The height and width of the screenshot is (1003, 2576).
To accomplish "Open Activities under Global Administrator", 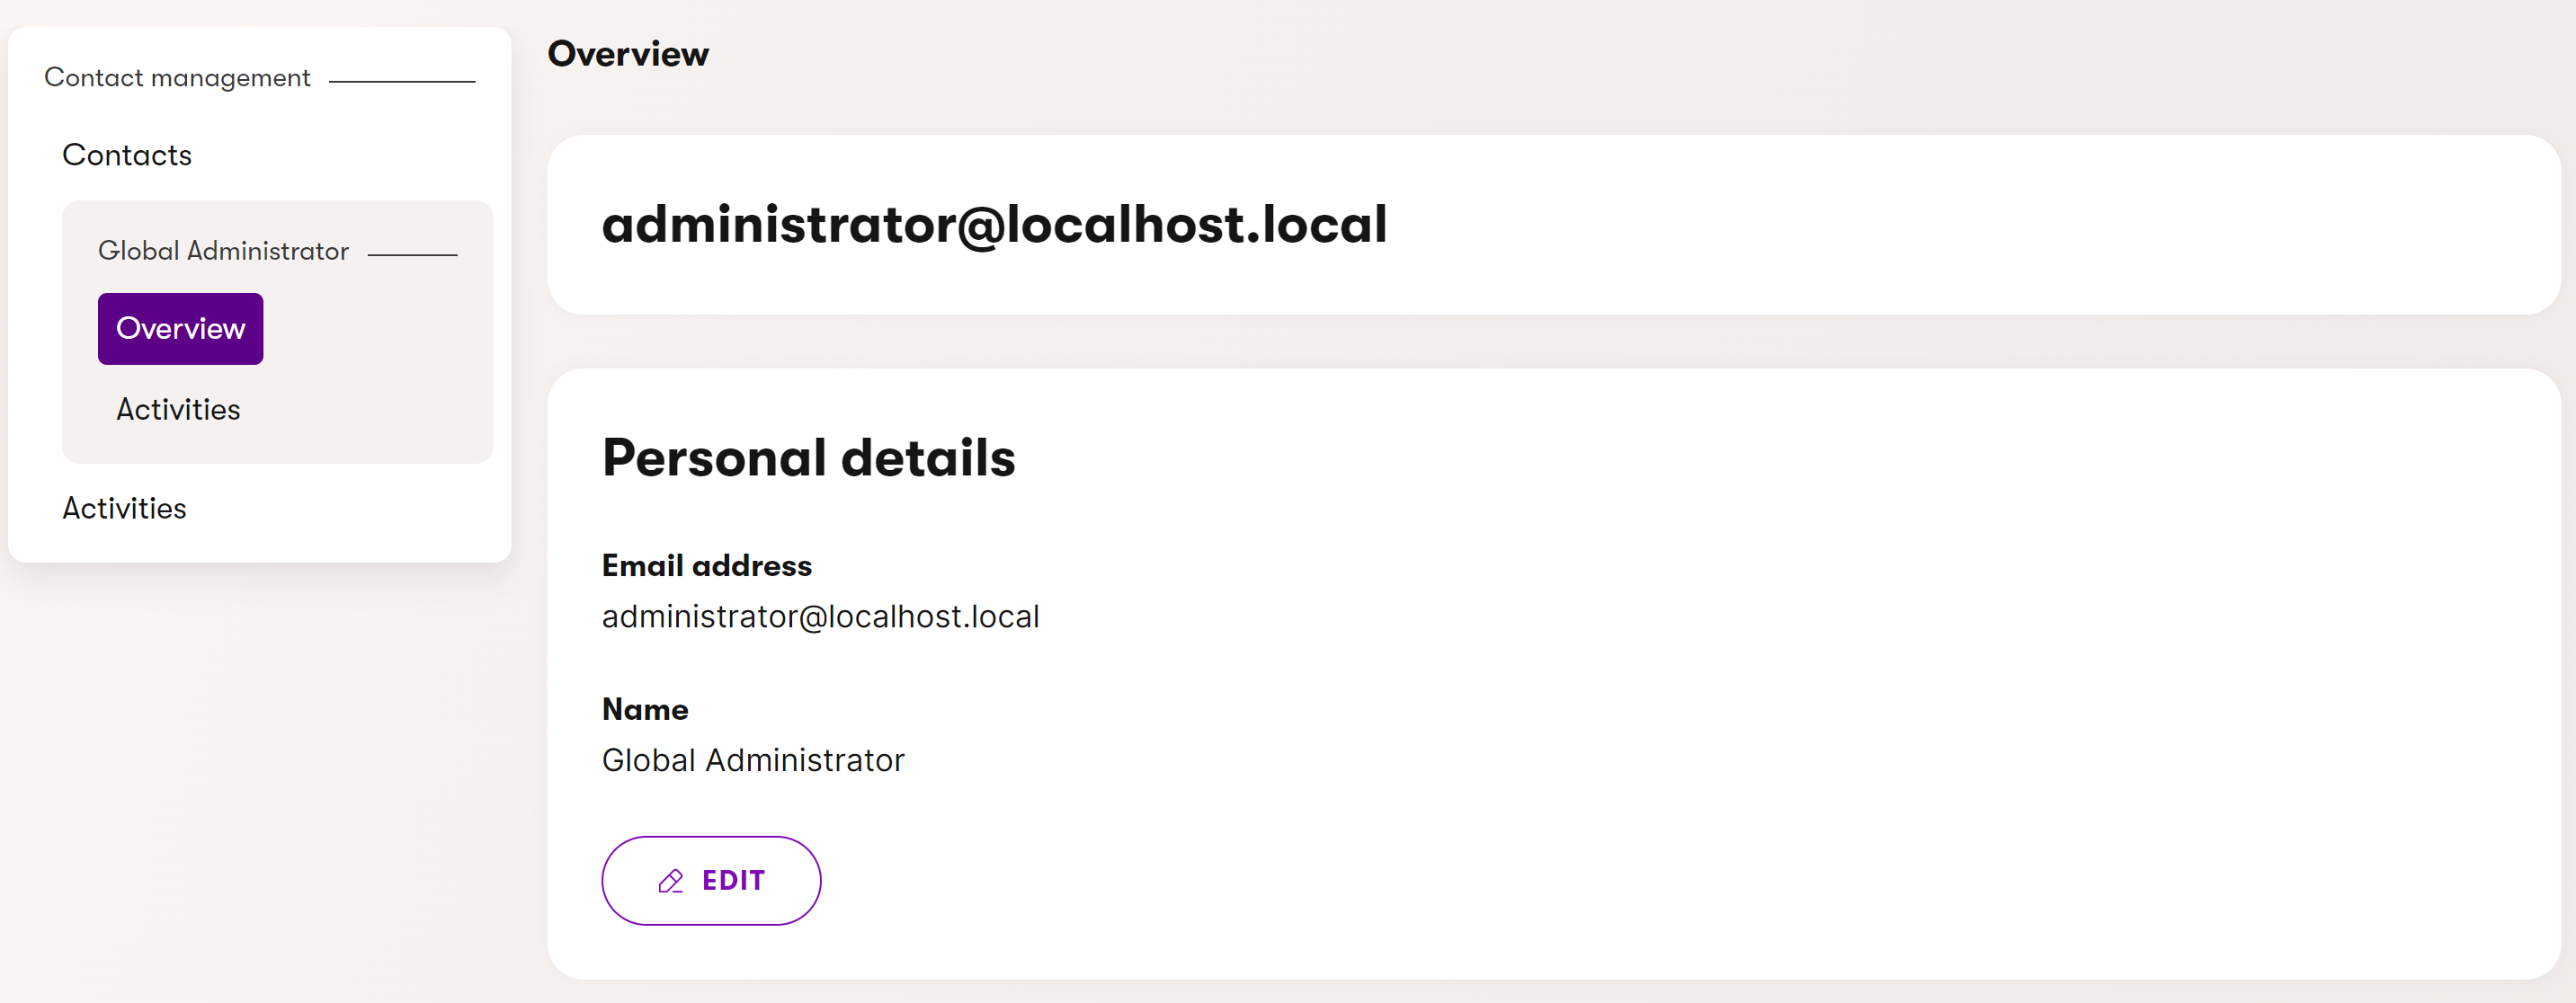I will click(178, 409).
